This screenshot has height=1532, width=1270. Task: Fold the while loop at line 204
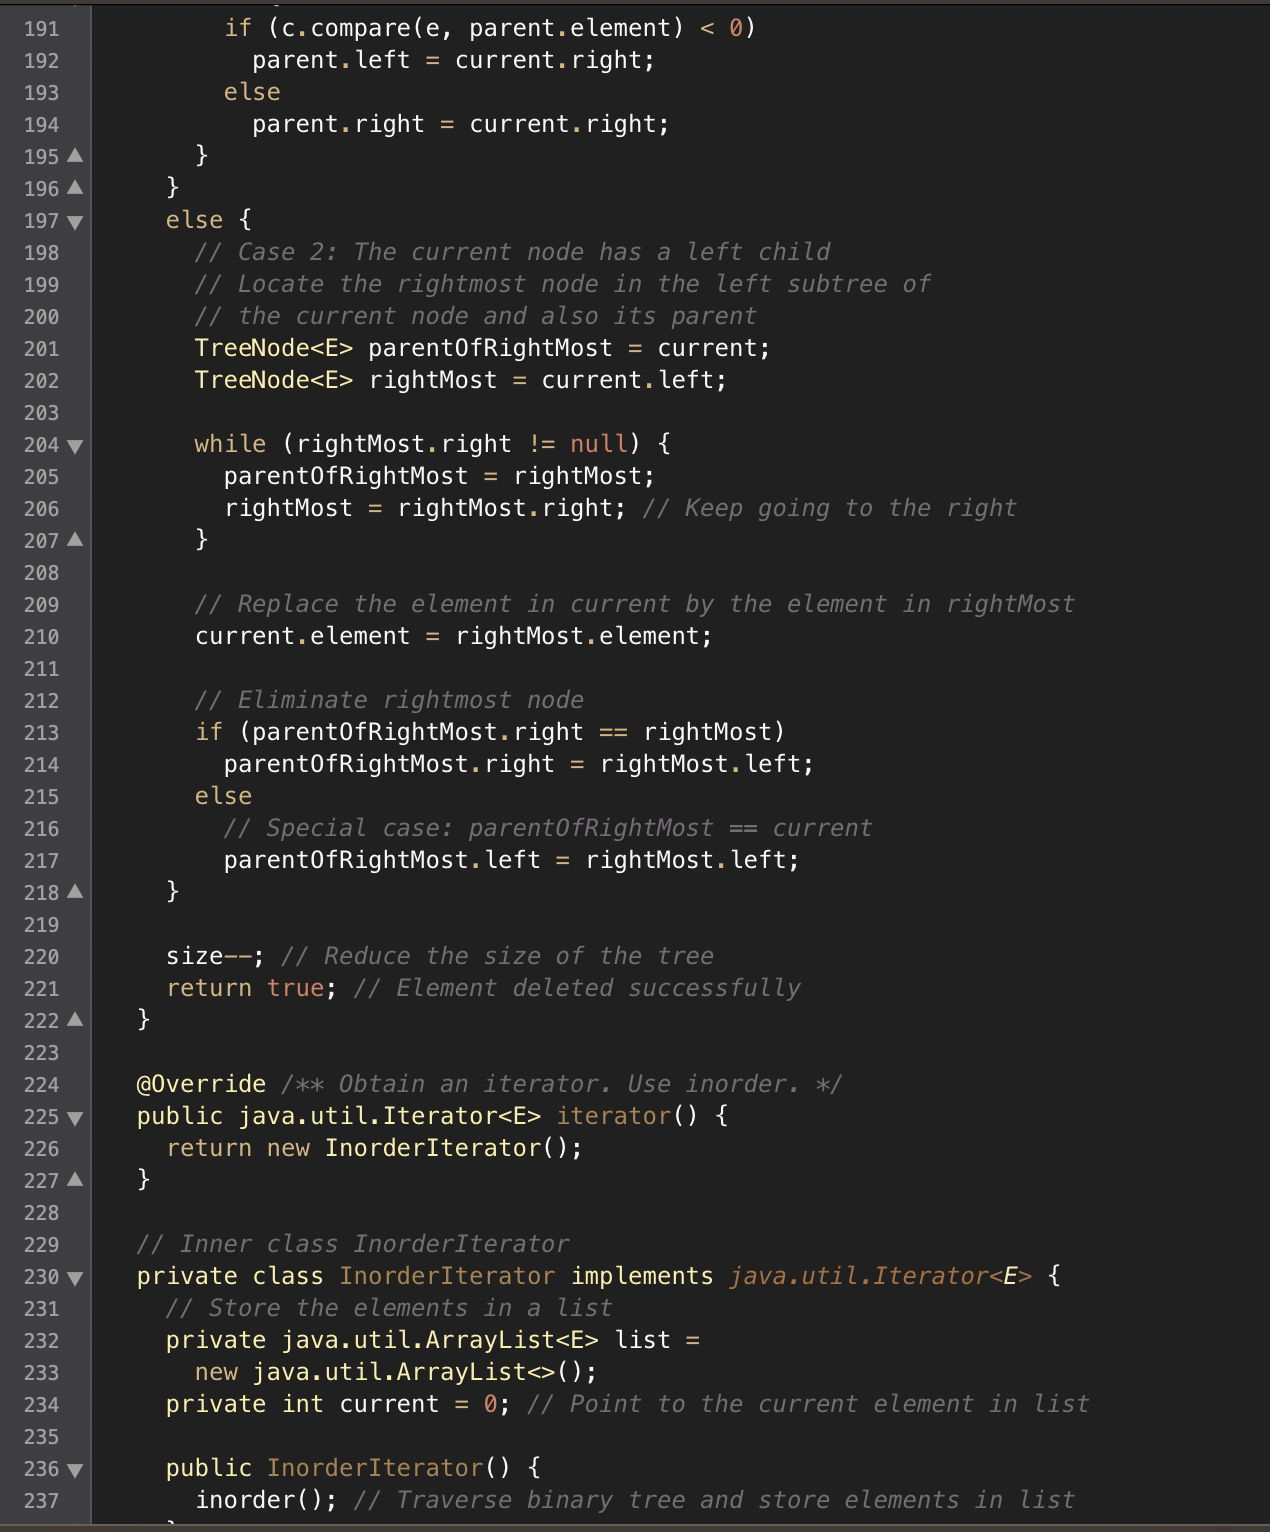75,445
